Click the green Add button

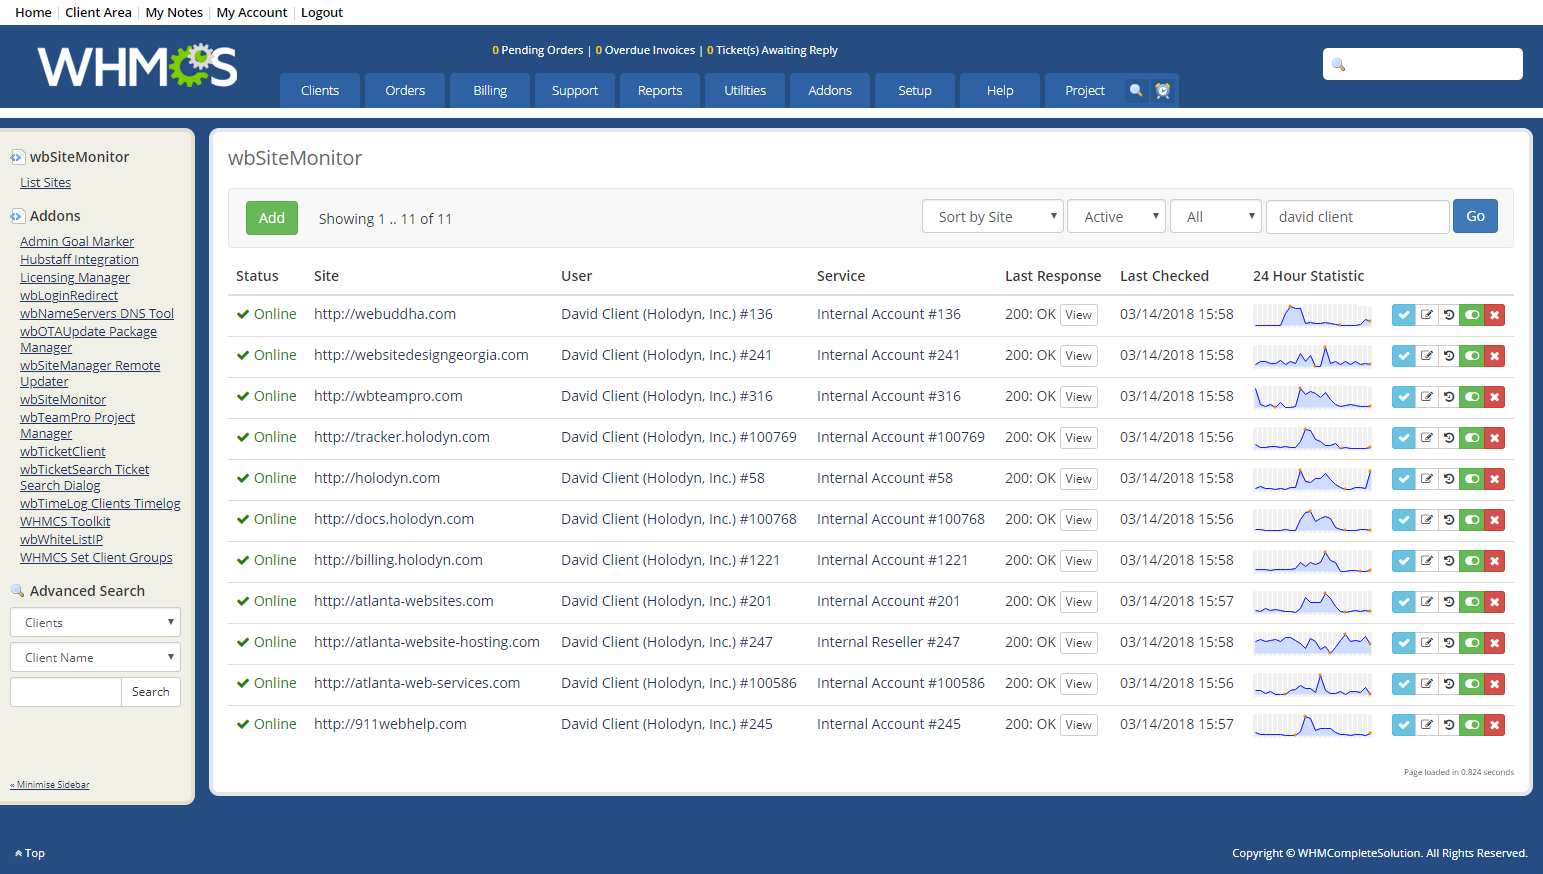[x=271, y=216]
